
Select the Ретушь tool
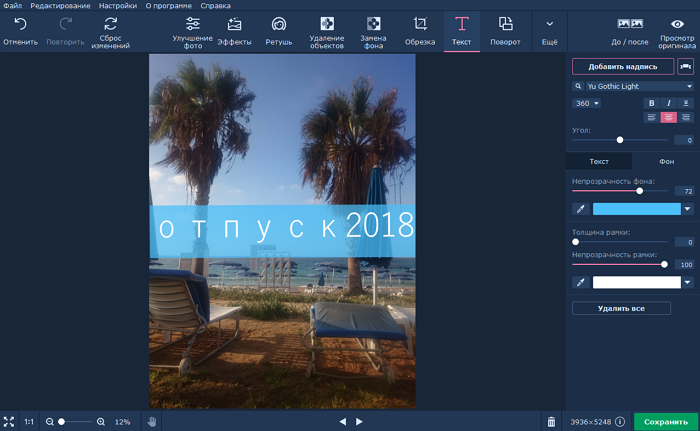pyautogui.click(x=278, y=30)
